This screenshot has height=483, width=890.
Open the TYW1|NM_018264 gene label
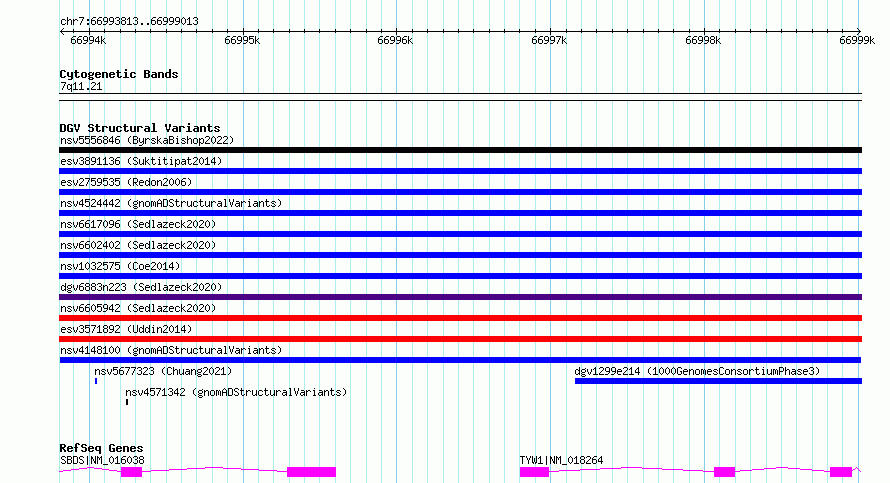(561, 460)
